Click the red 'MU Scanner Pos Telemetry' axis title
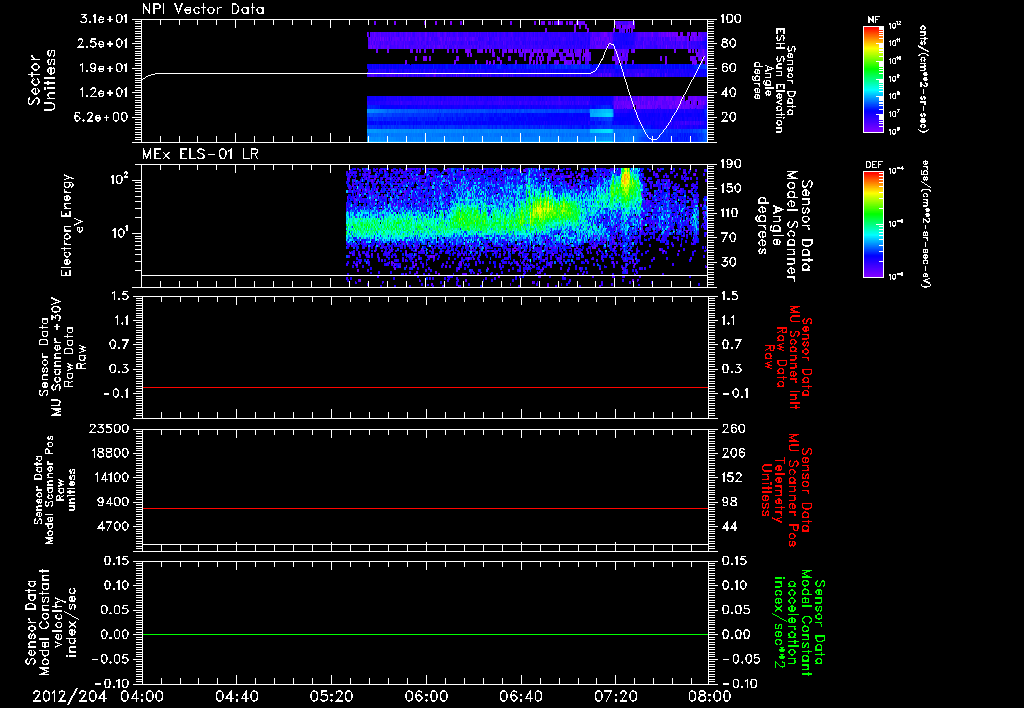Screen dimensions: 1024x708 point(787,490)
